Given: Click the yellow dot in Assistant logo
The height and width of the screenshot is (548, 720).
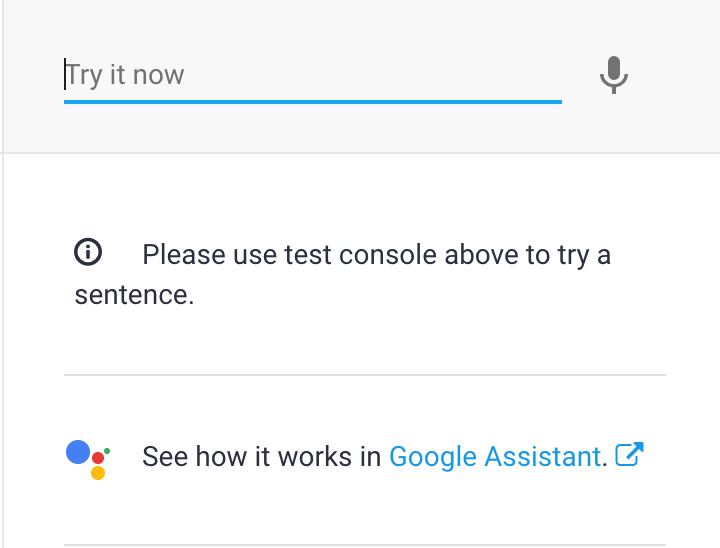Looking at the screenshot, I should click(x=98, y=473).
